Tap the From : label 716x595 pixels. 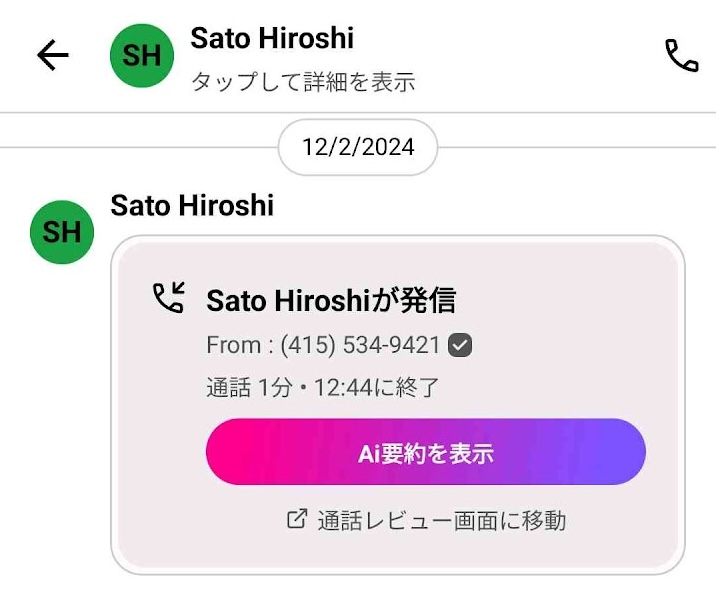pyautogui.click(x=240, y=345)
